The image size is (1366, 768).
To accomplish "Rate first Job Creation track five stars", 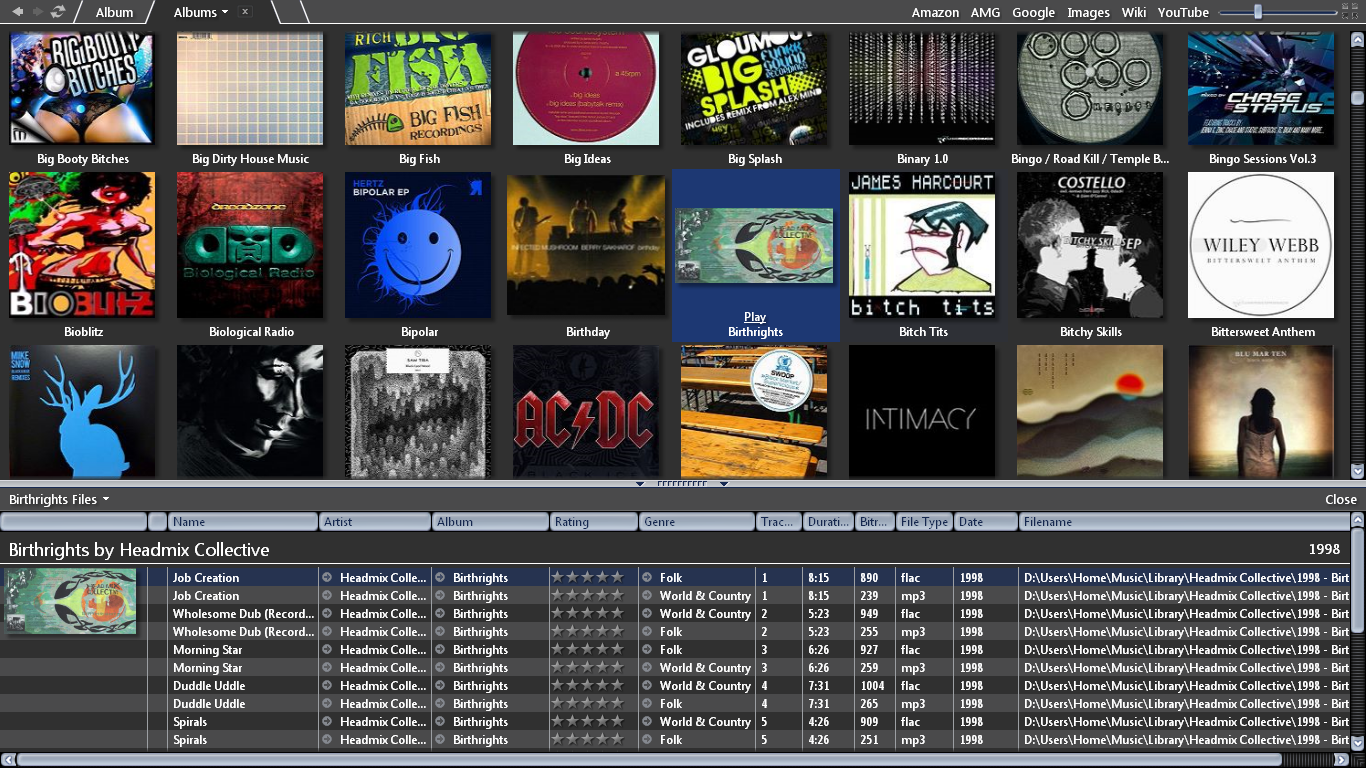I will point(617,577).
